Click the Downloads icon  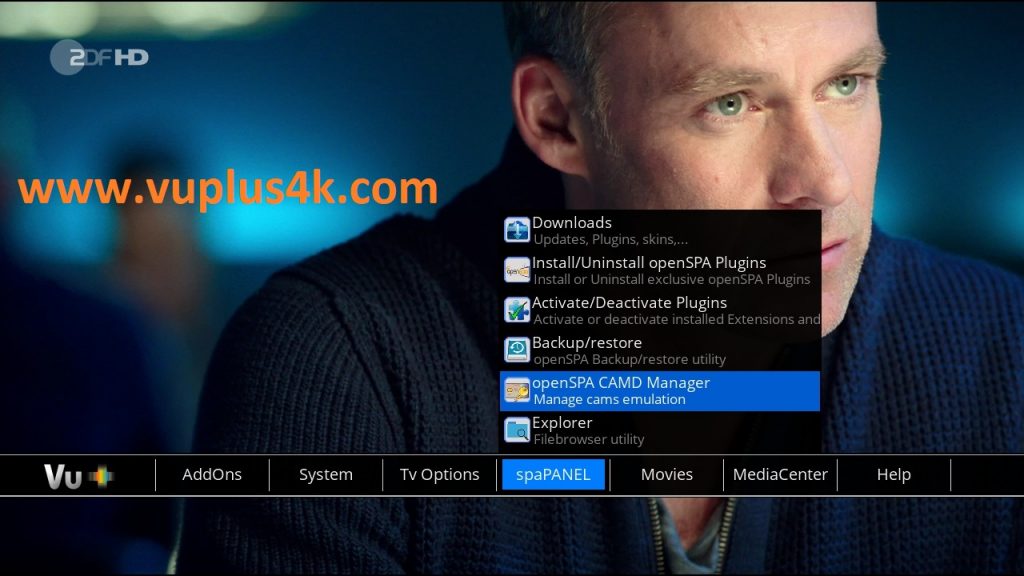pyautogui.click(x=517, y=231)
